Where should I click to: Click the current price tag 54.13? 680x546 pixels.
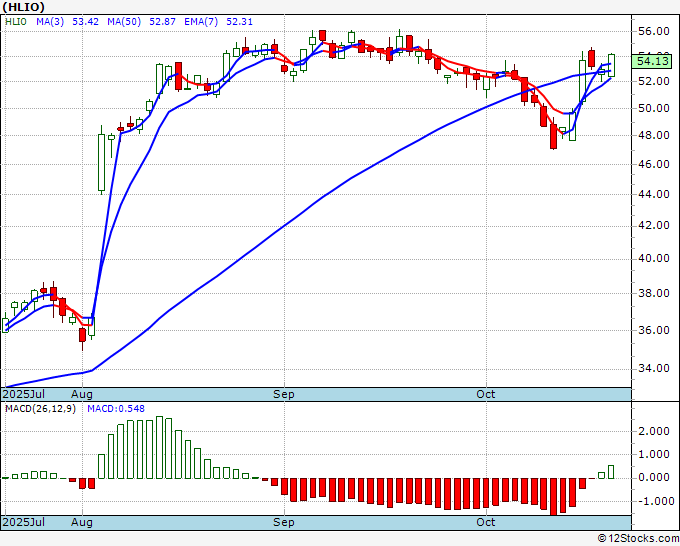[x=653, y=61]
